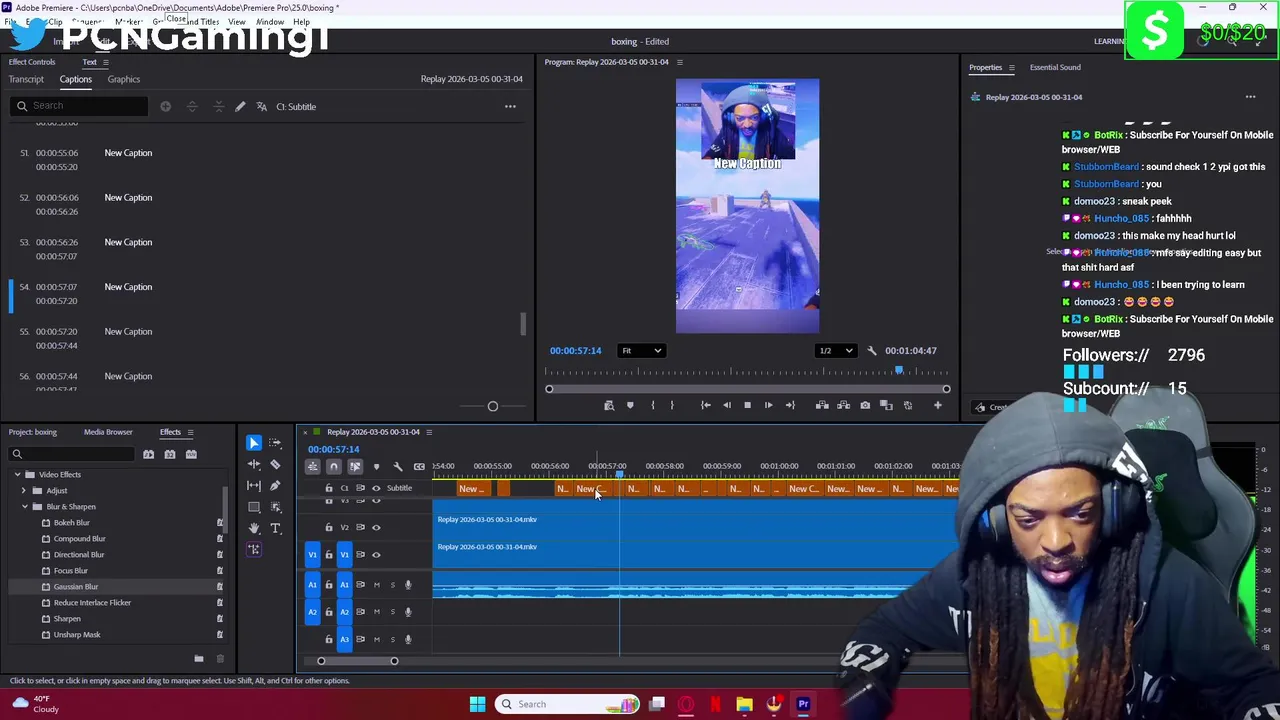This screenshot has width=1280, height=720.
Task: Step back one frame
Action: coord(726,405)
